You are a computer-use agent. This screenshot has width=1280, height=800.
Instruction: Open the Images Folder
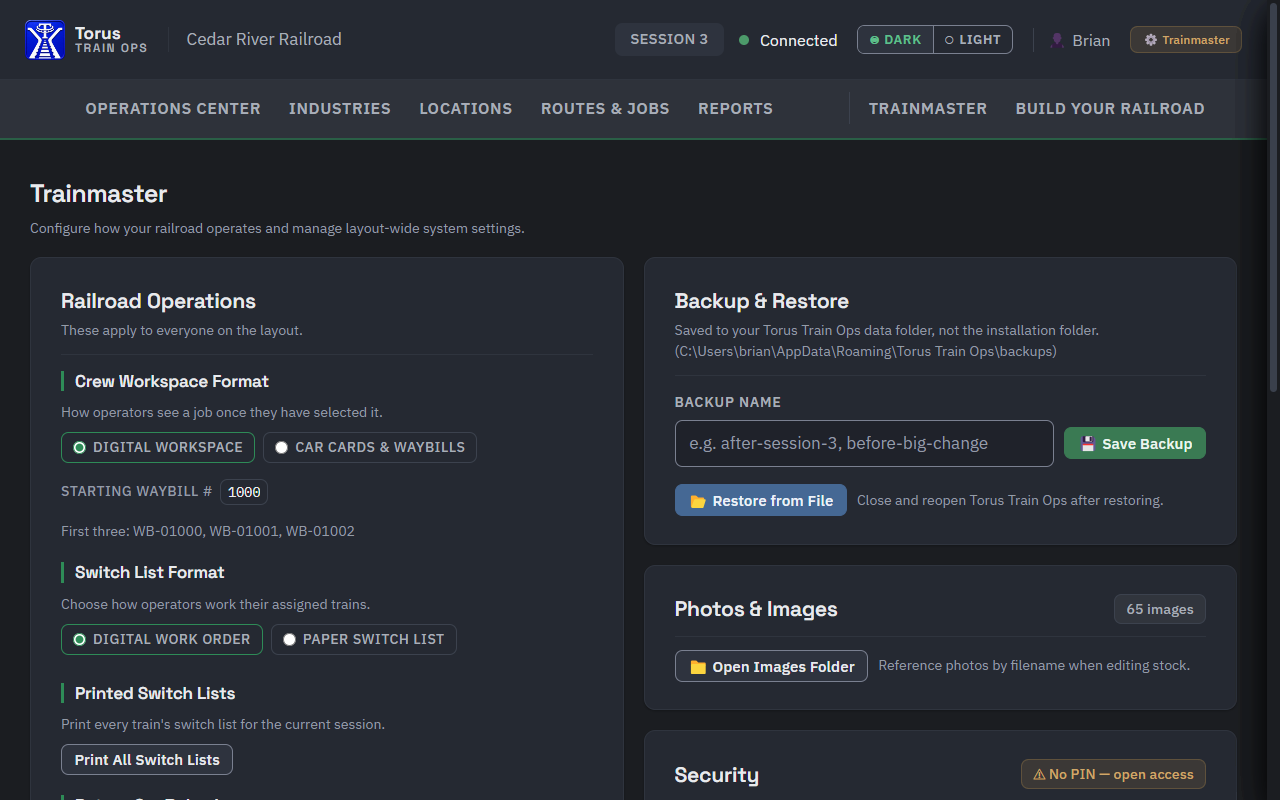pos(771,666)
